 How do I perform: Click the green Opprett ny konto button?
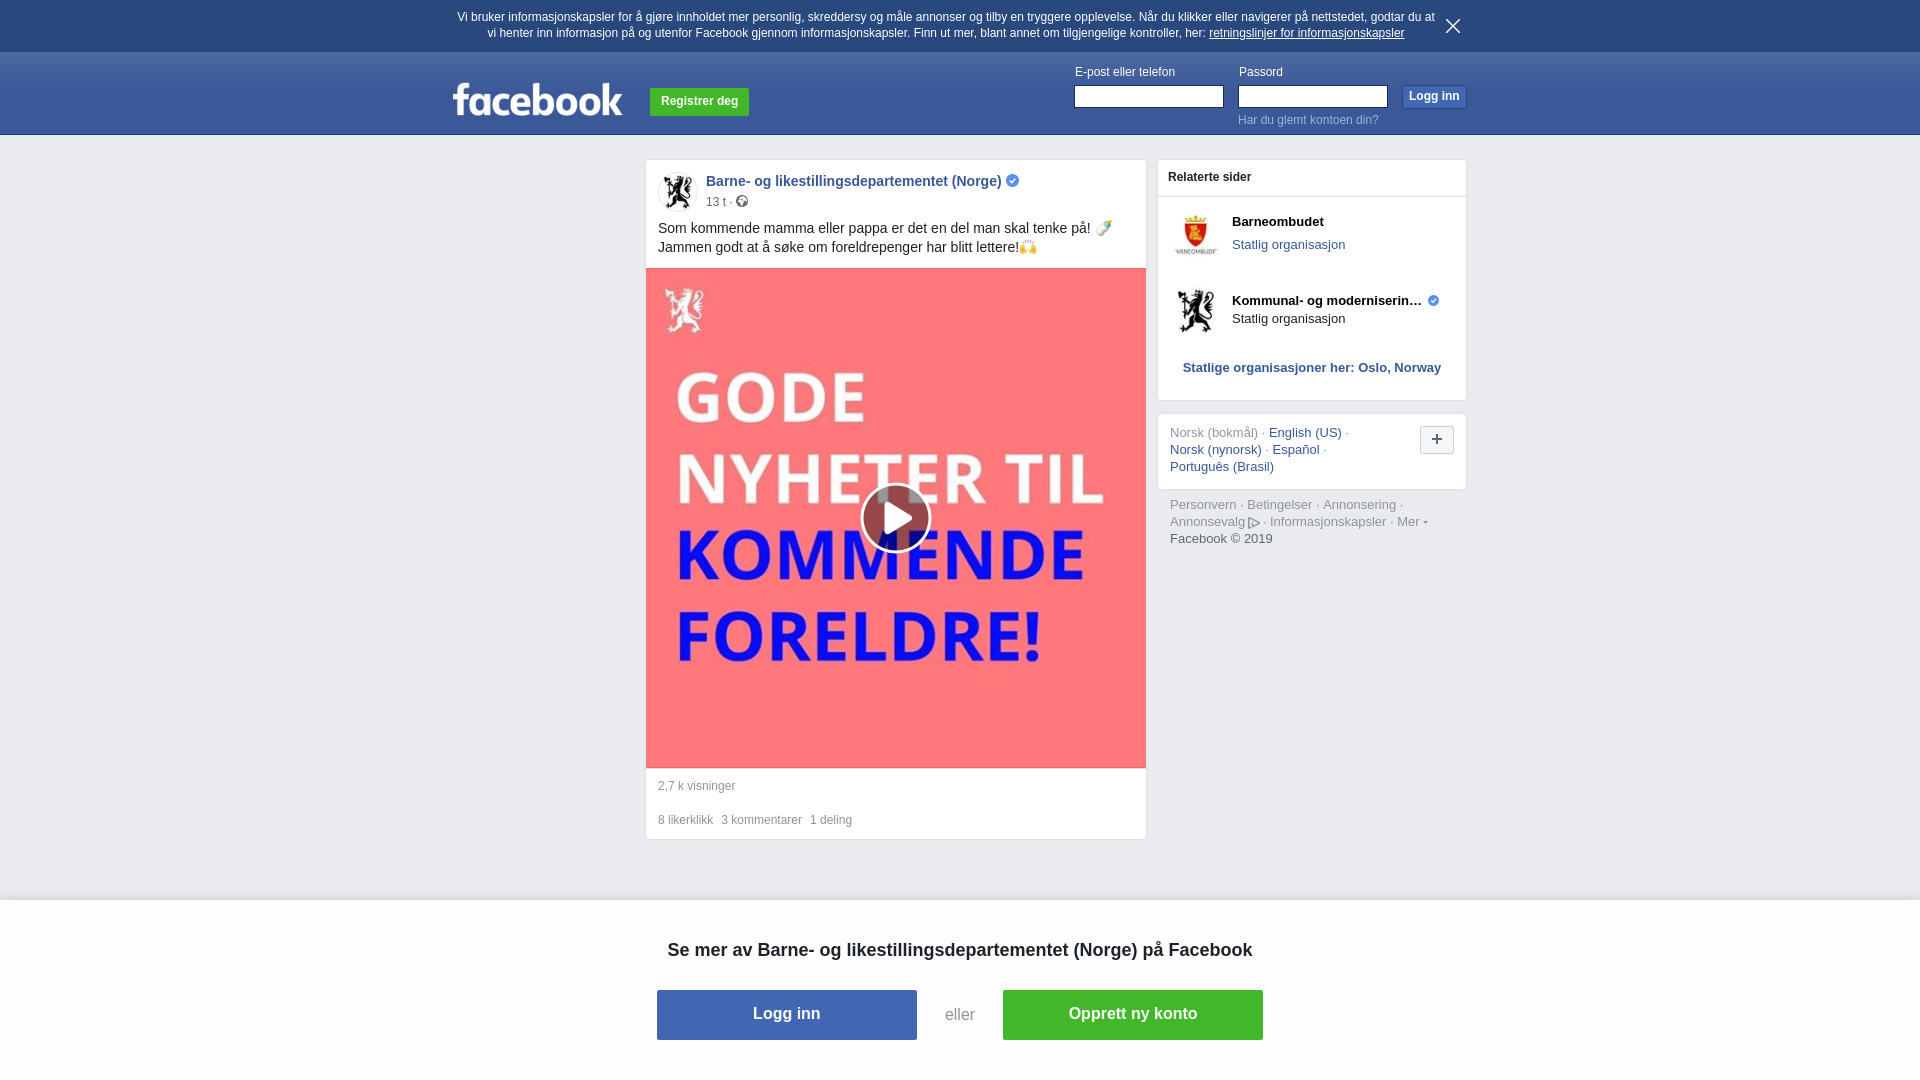pos(1133,1015)
